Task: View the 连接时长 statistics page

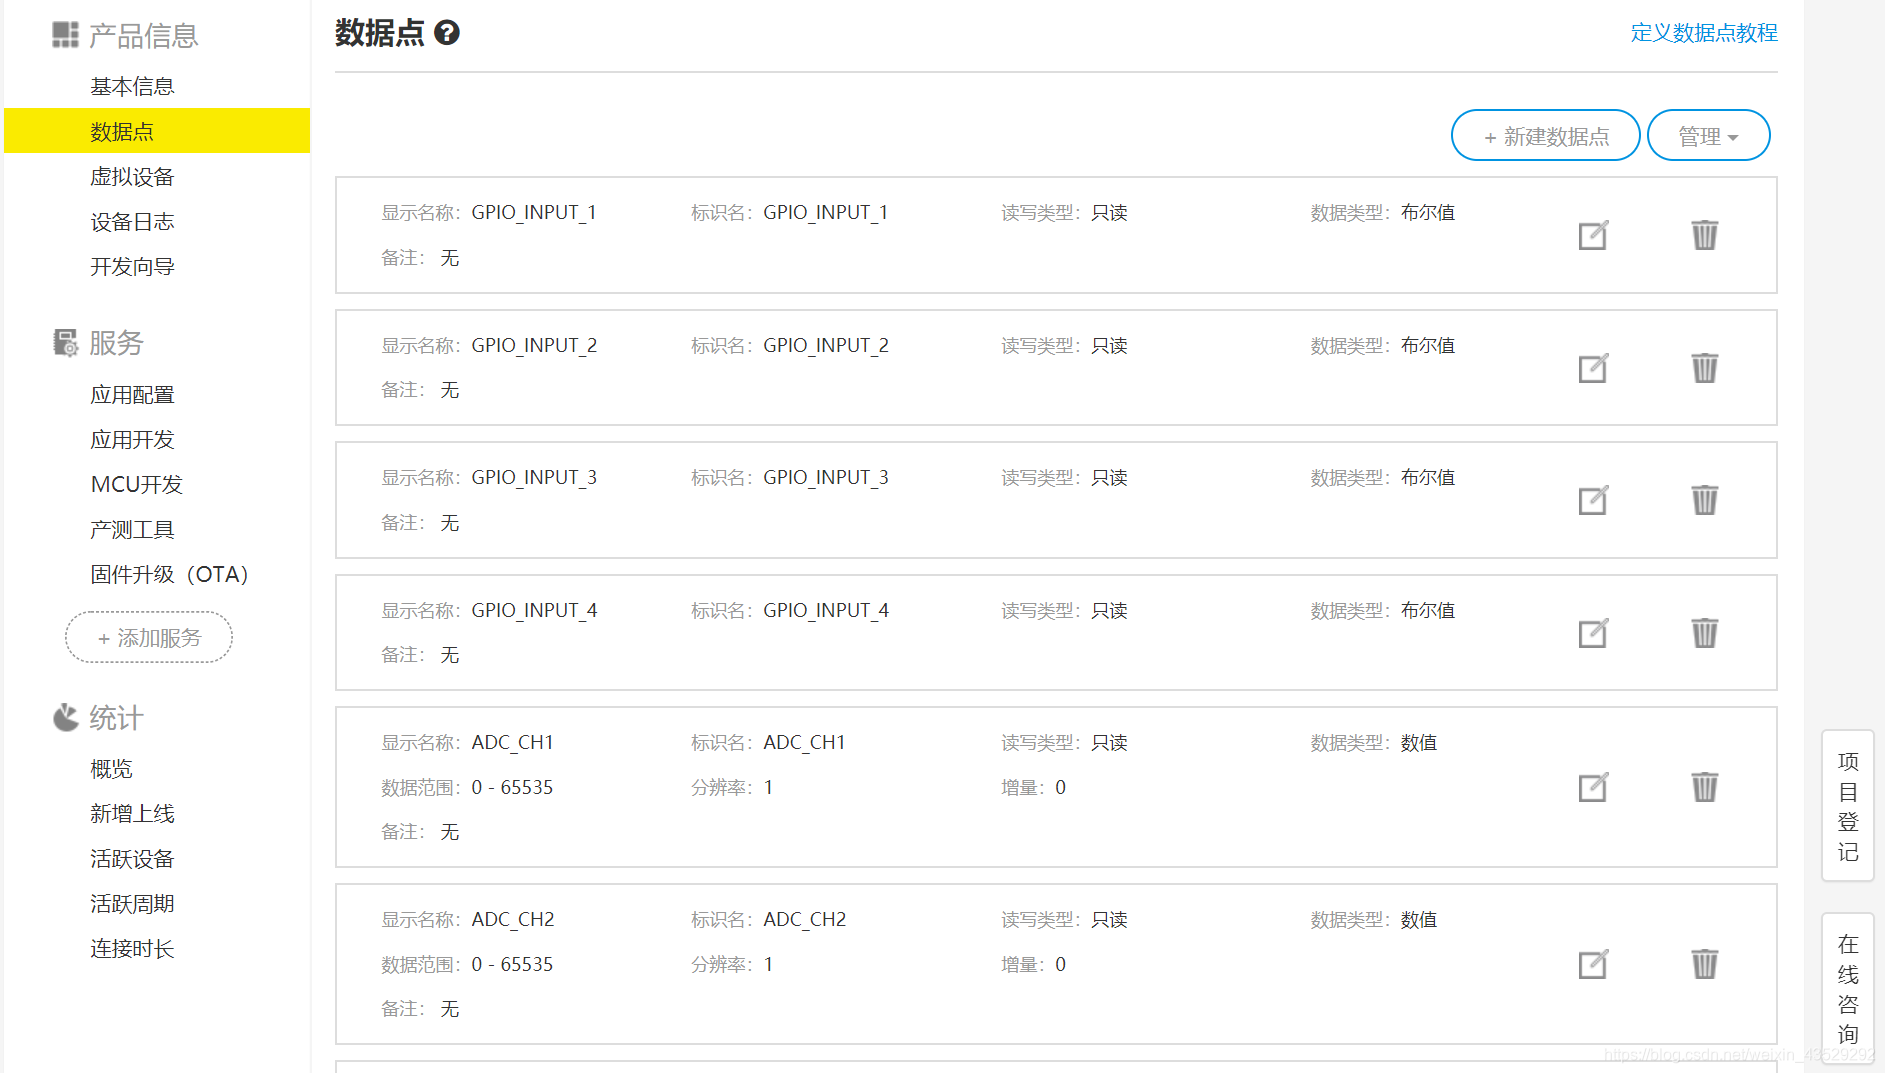Action: pos(132,947)
